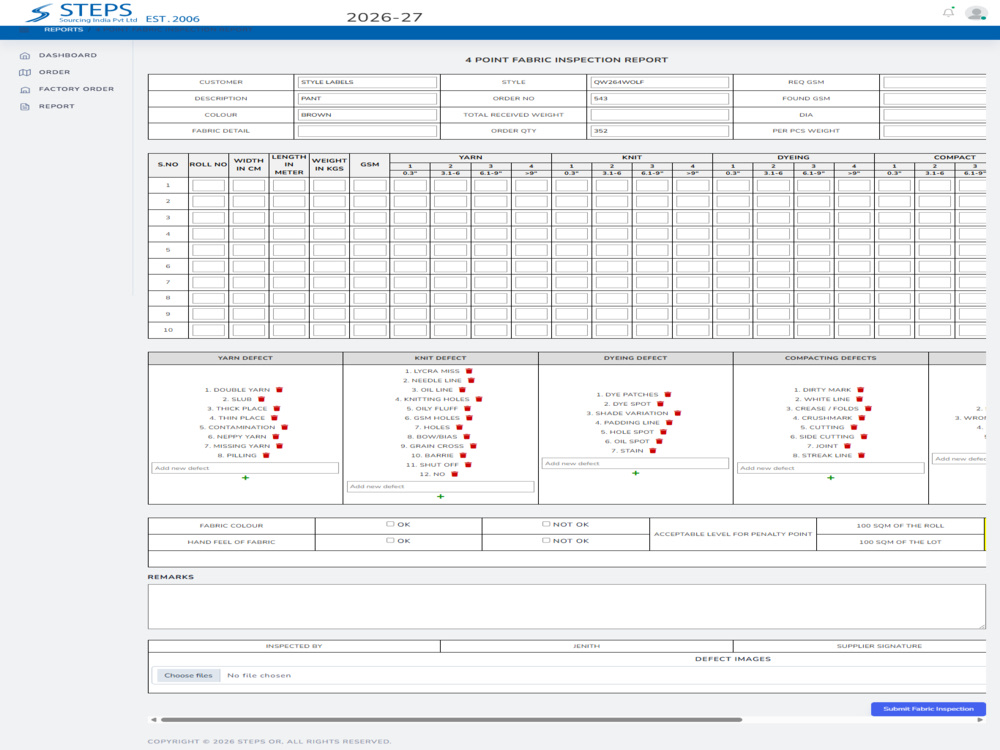Viewport: 1000px width, 750px height.
Task: Click Add new defect field under Compacting Defects
Action: 830,468
